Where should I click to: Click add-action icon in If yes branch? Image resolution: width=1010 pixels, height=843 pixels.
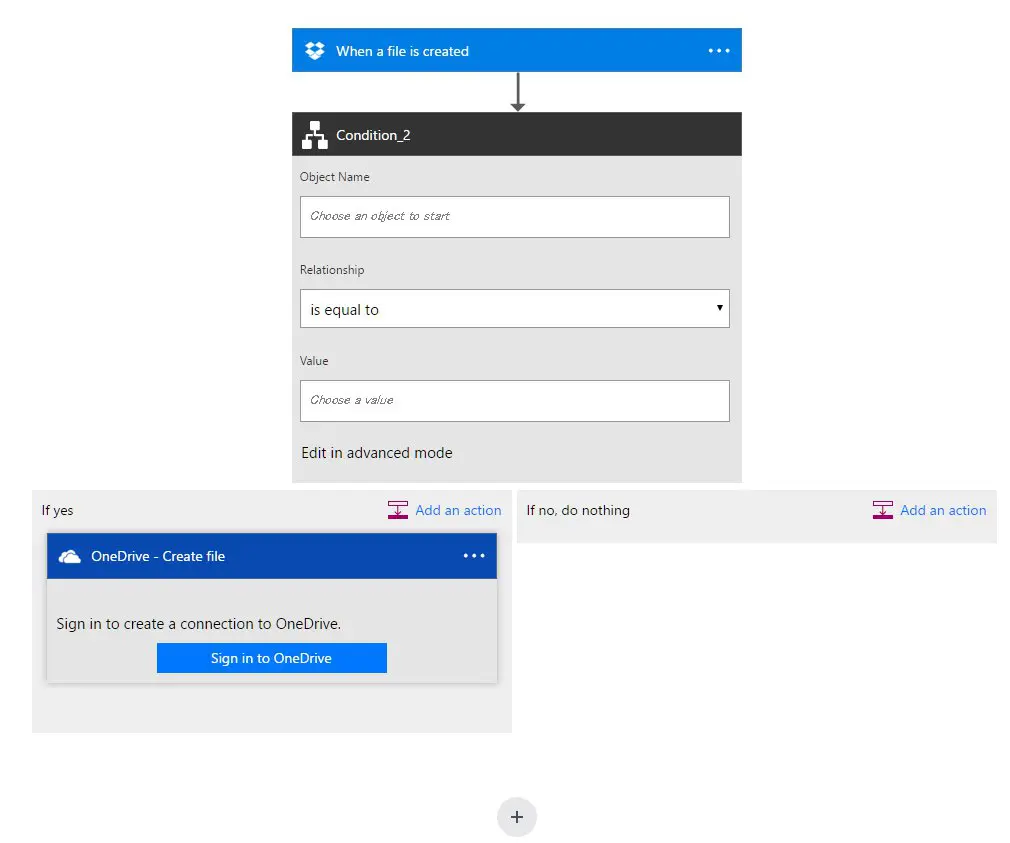coord(397,510)
